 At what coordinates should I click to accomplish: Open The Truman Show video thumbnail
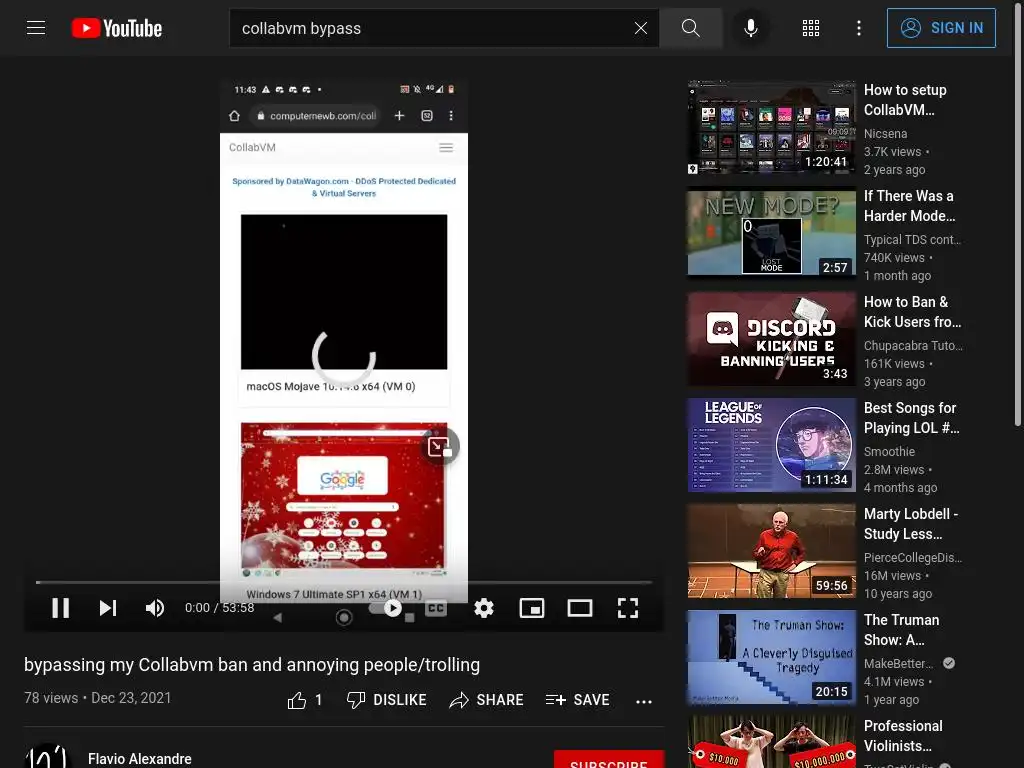click(771, 657)
